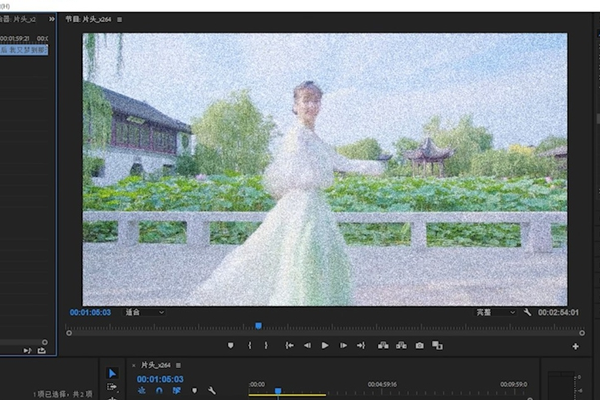This screenshot has height=400, width=600.
Task: Open zoom level dropdown showing 适合
Action: pos(145,312)
